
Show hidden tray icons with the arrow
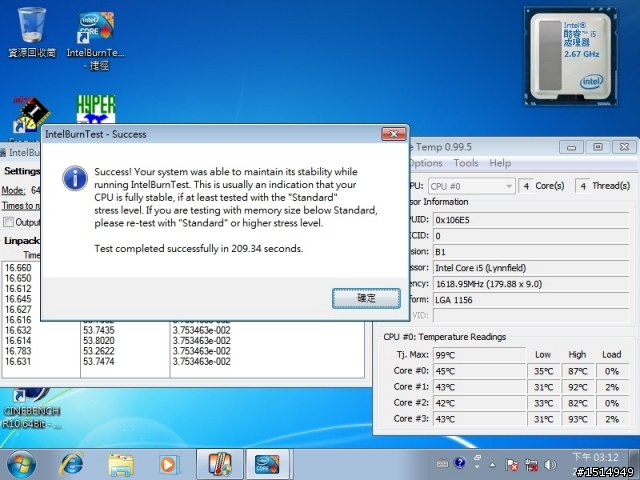493,464
